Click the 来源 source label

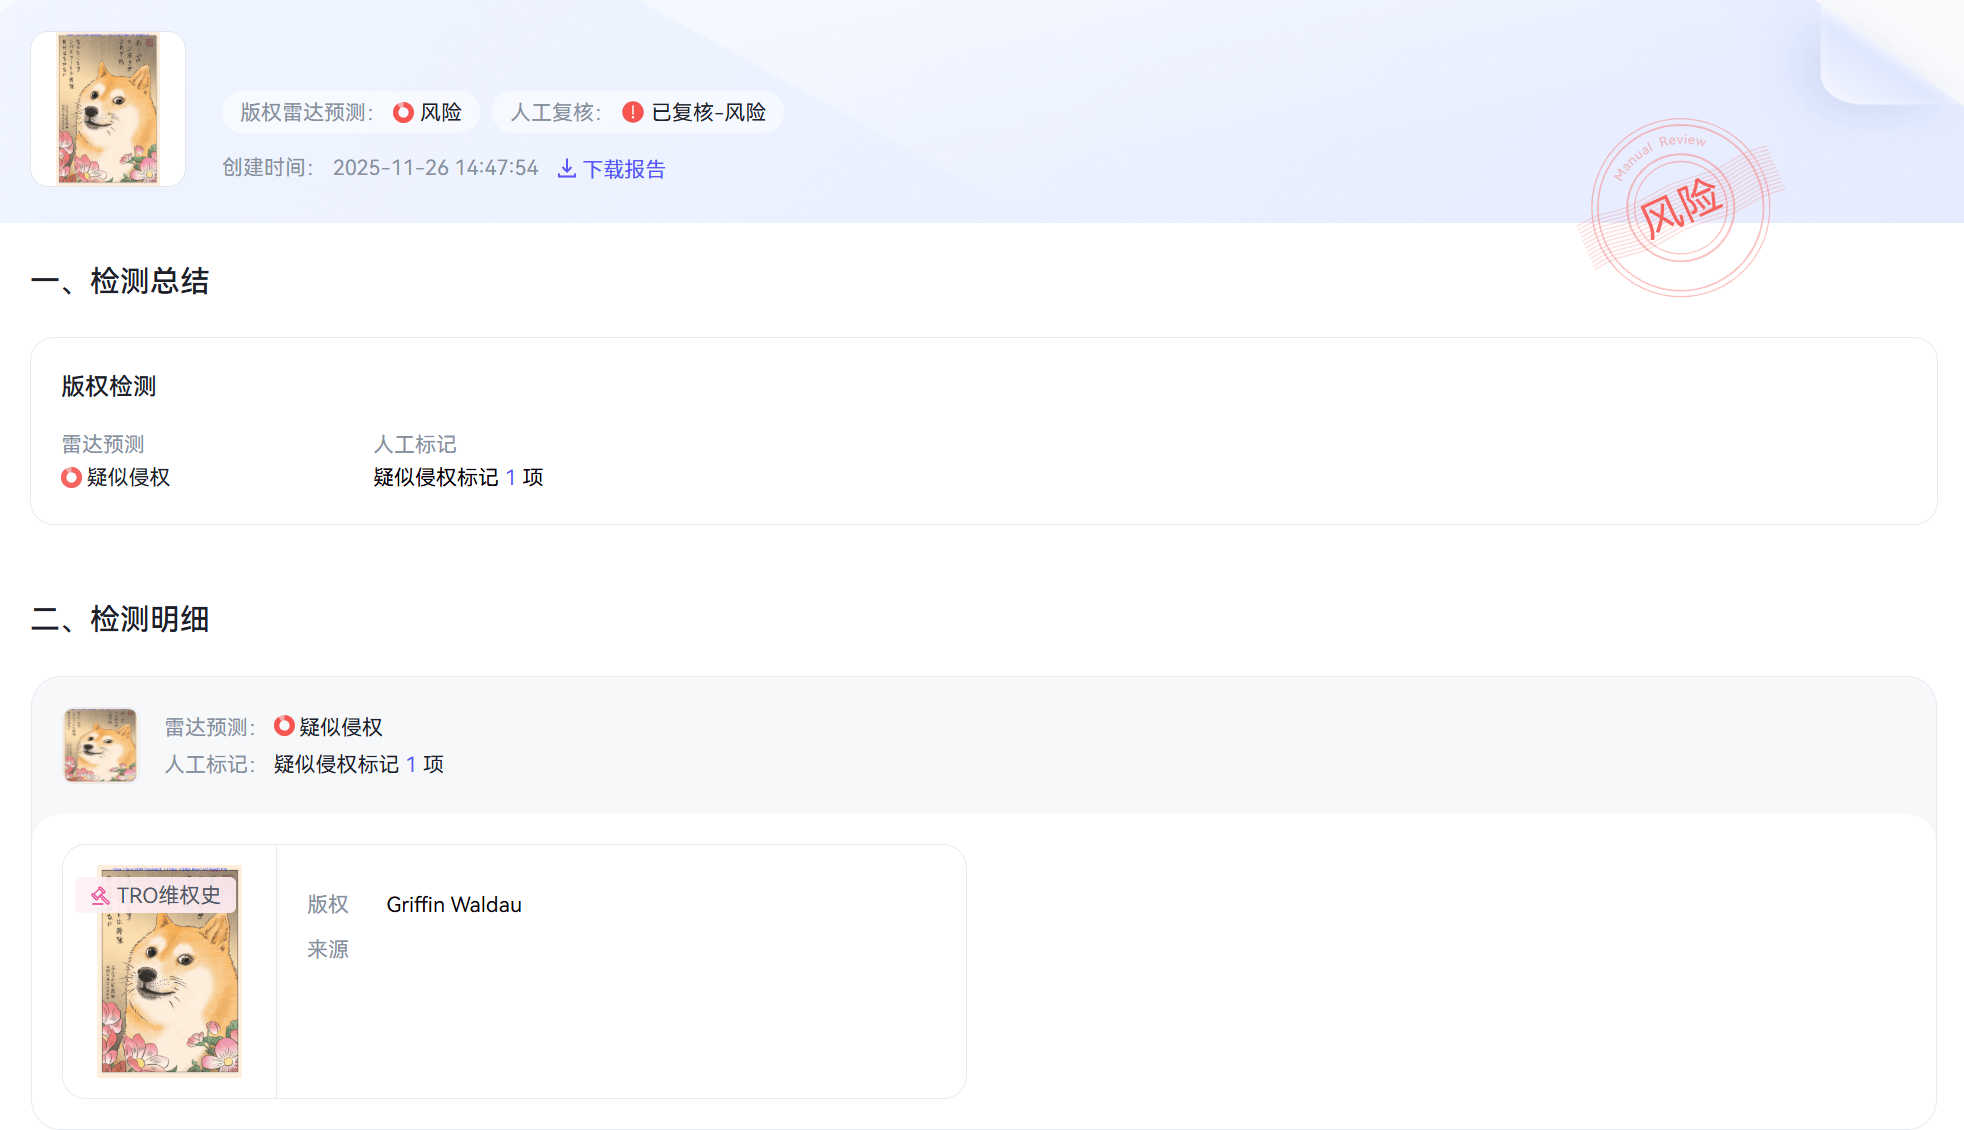(x=328, y=949)
